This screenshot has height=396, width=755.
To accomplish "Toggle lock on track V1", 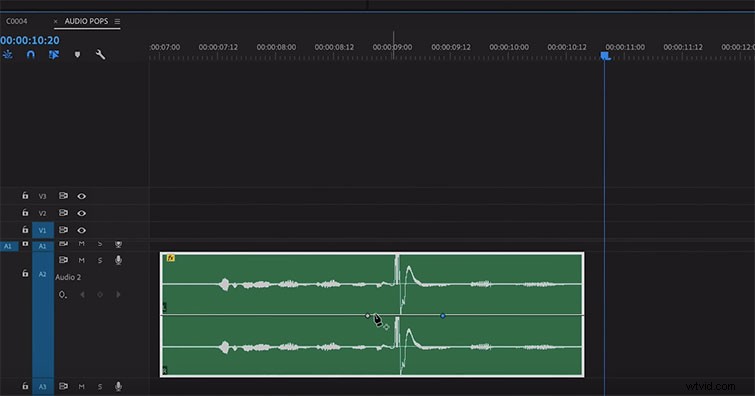I will click(x=25, y=230).
